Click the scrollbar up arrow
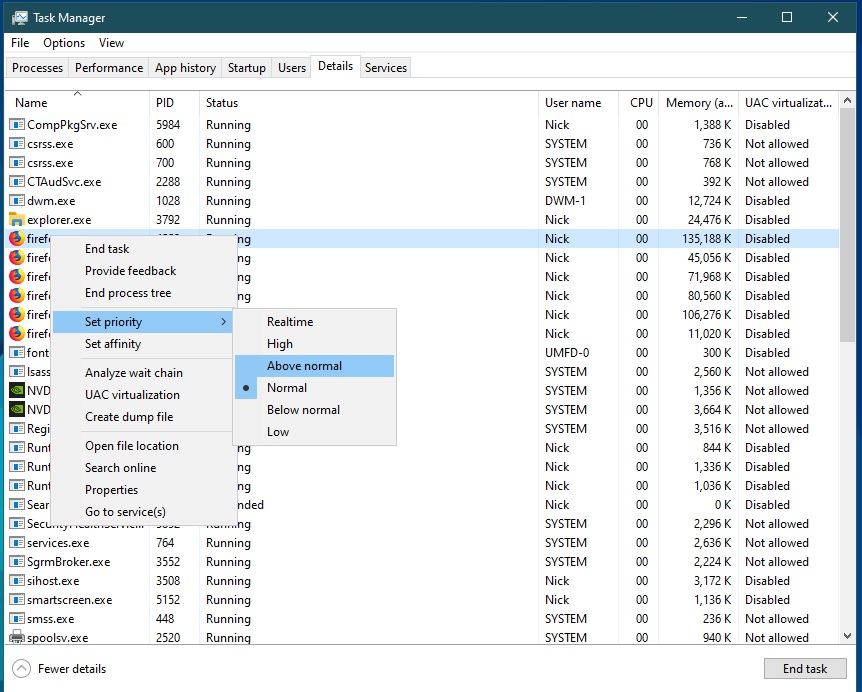The width and height of the screenshot is (862, 692). coord(847,100)
